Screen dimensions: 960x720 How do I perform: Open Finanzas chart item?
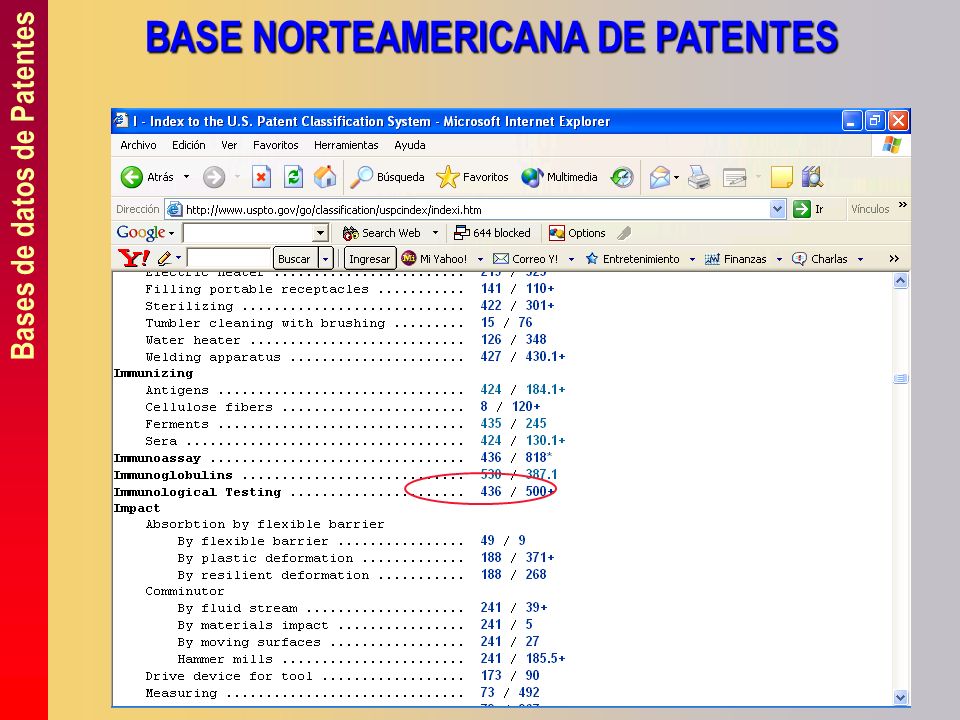[x=735, y=258]
